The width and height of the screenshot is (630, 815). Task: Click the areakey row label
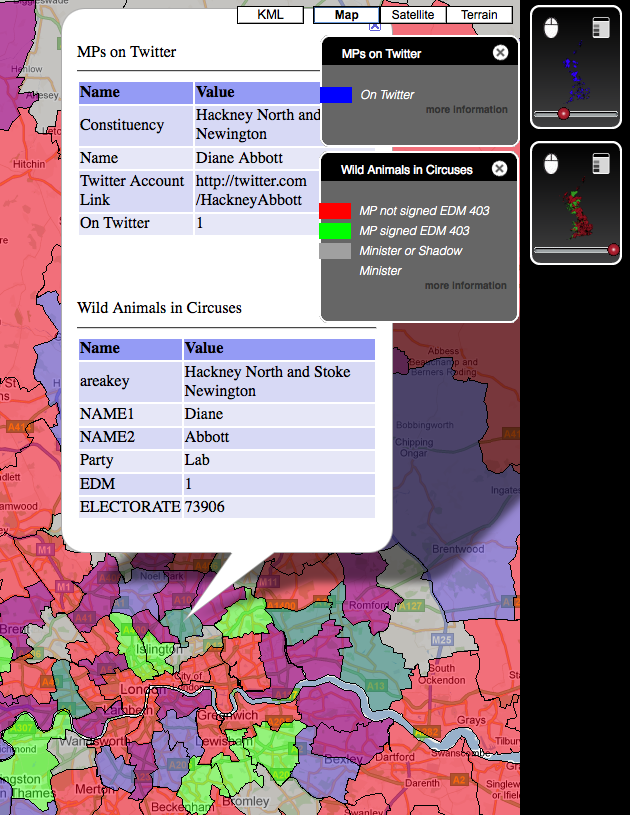104,381
